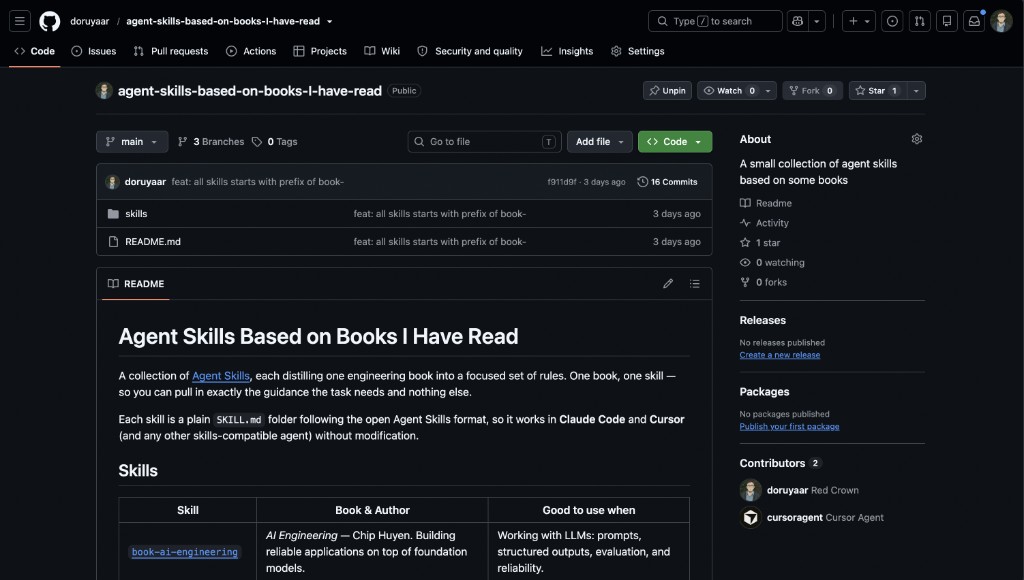Open commit hash f911d9f
This screenshot has height=580, width=1024.
click(x=562, y=182)
